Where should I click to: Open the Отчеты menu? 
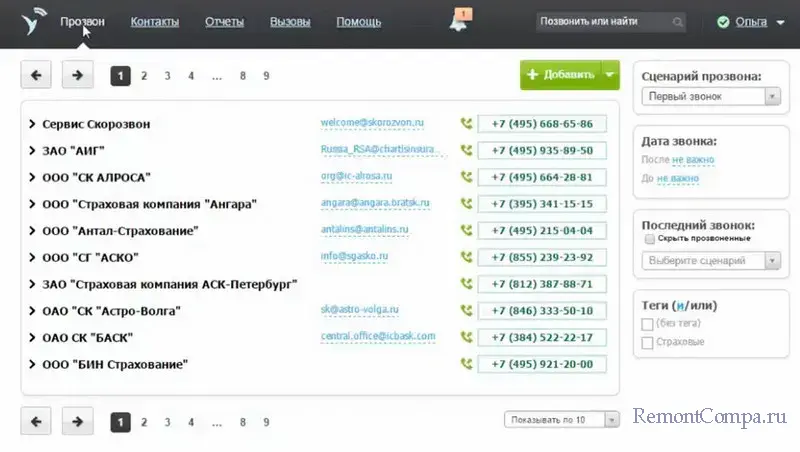(x=224, y=22)
